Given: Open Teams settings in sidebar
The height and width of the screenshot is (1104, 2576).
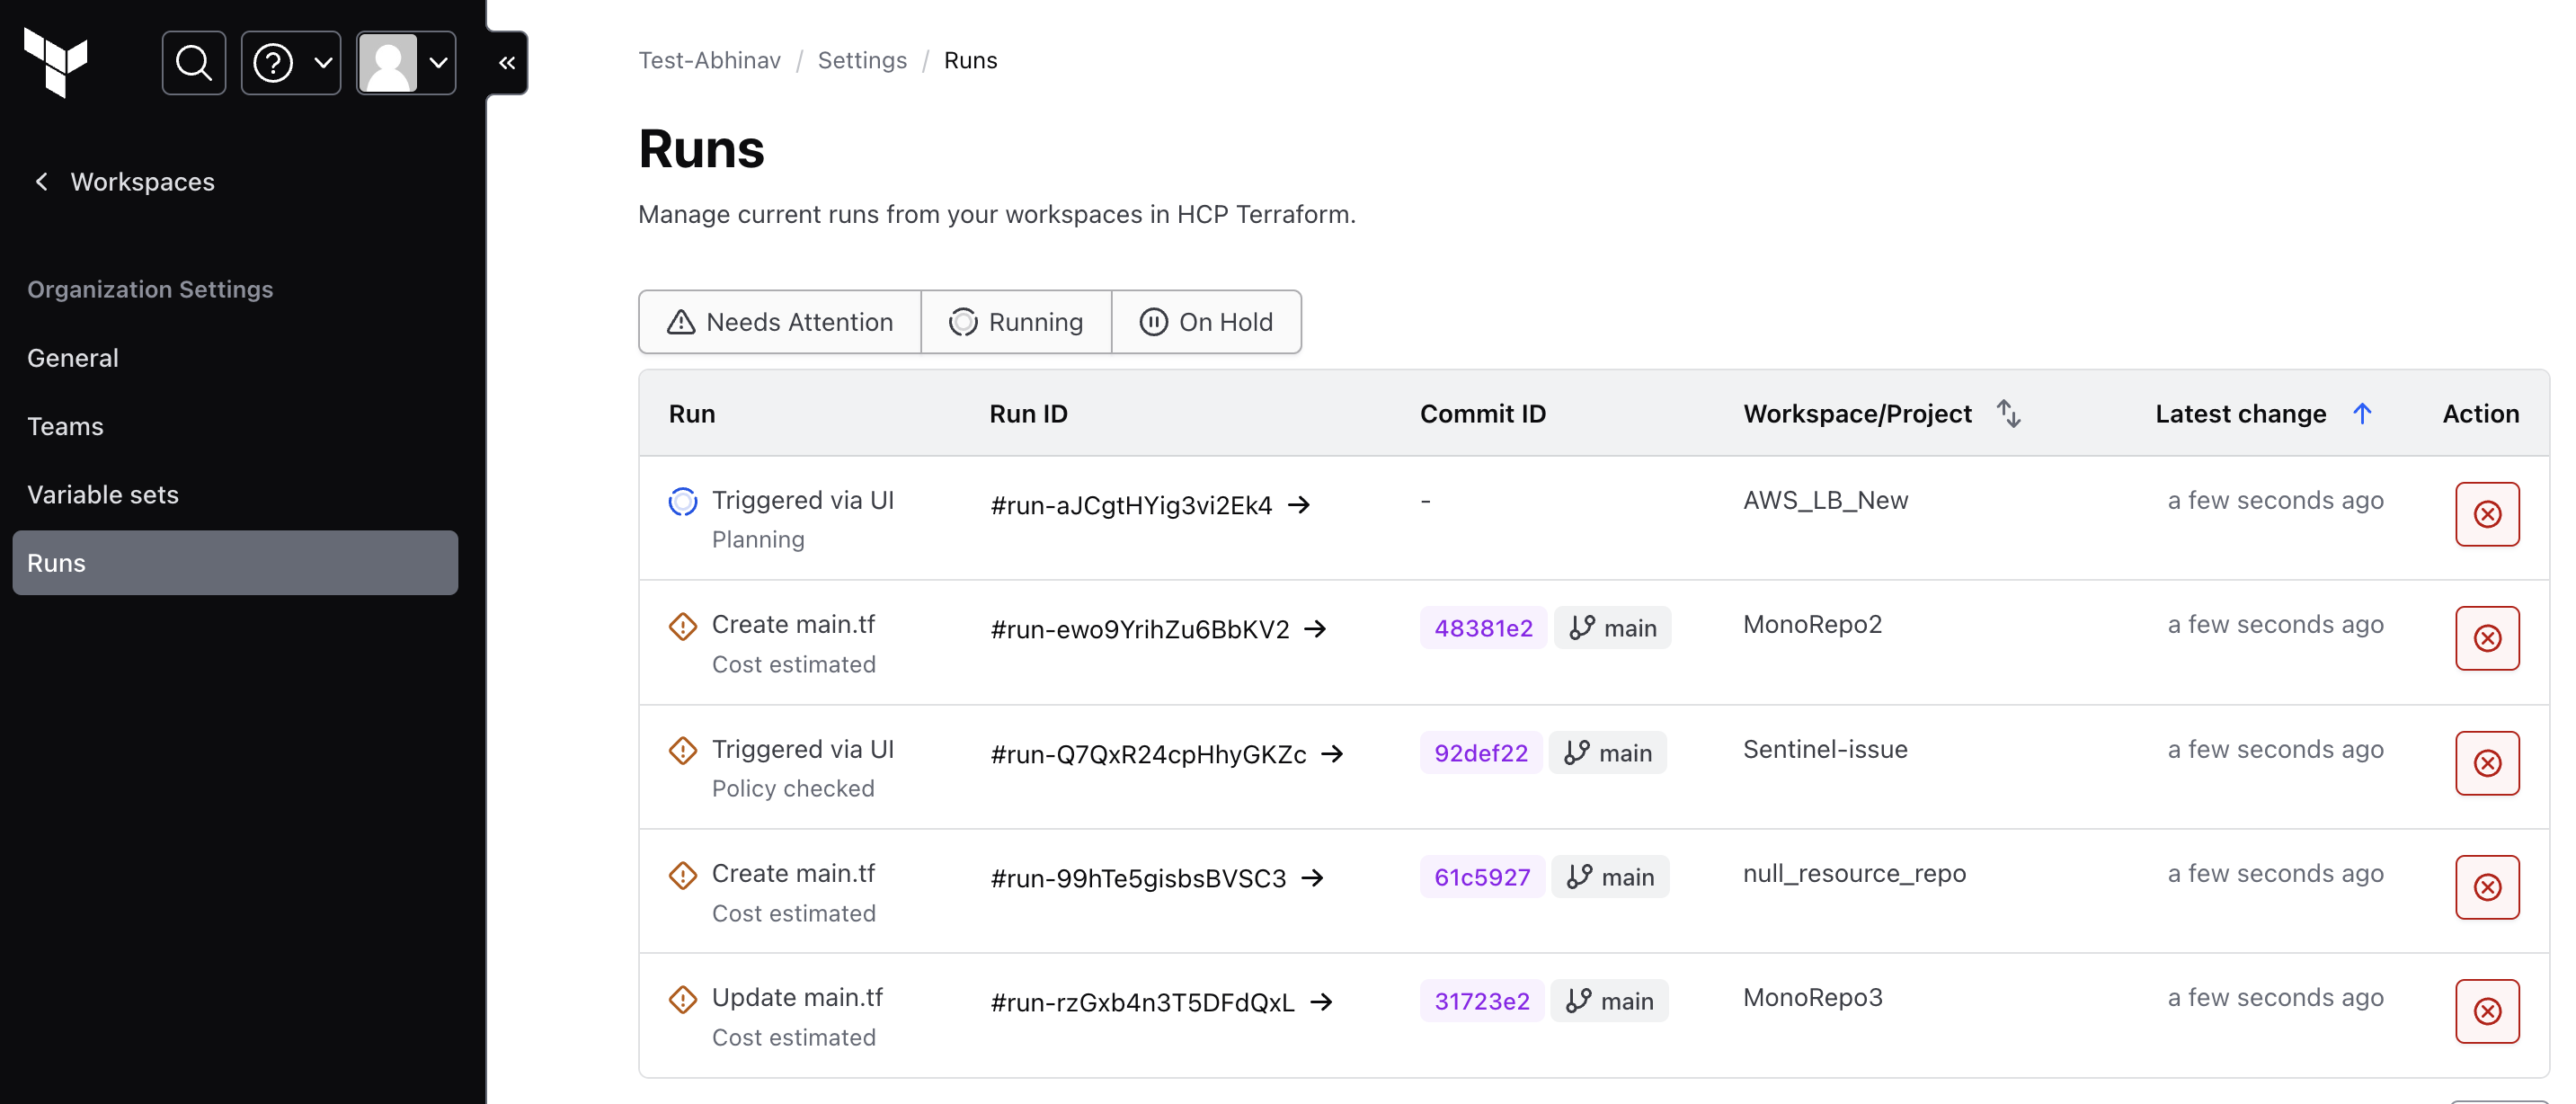Looking at the screenshot, I should [x=65, y=426].
